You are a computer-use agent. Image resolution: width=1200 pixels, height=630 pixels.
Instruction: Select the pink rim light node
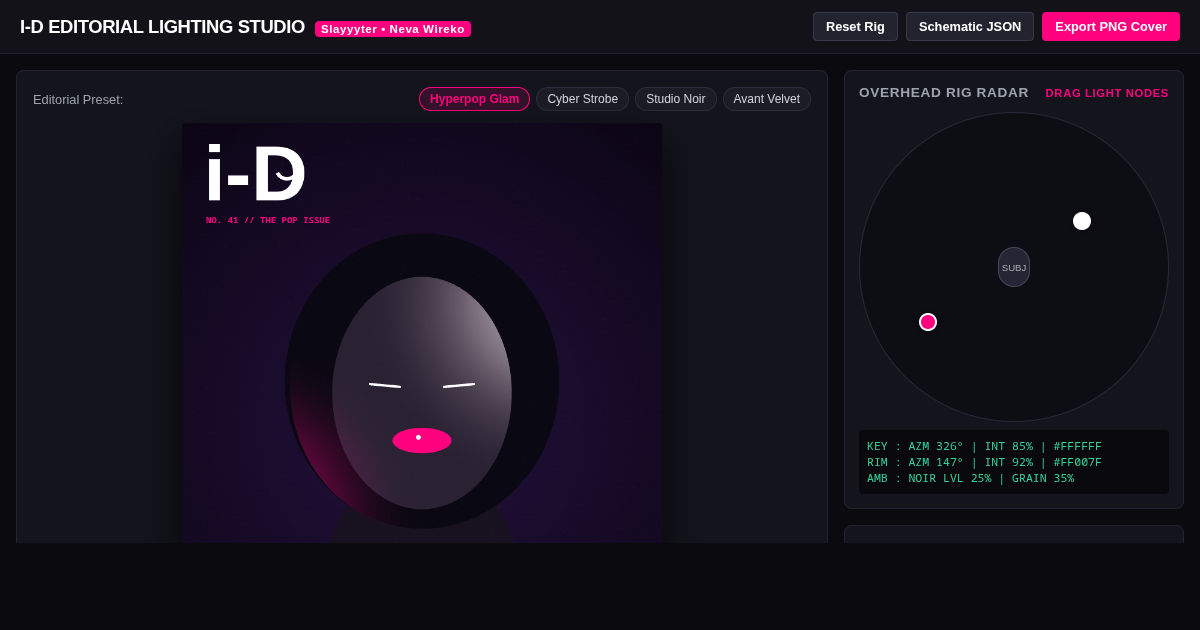click(x=928, y=322)
